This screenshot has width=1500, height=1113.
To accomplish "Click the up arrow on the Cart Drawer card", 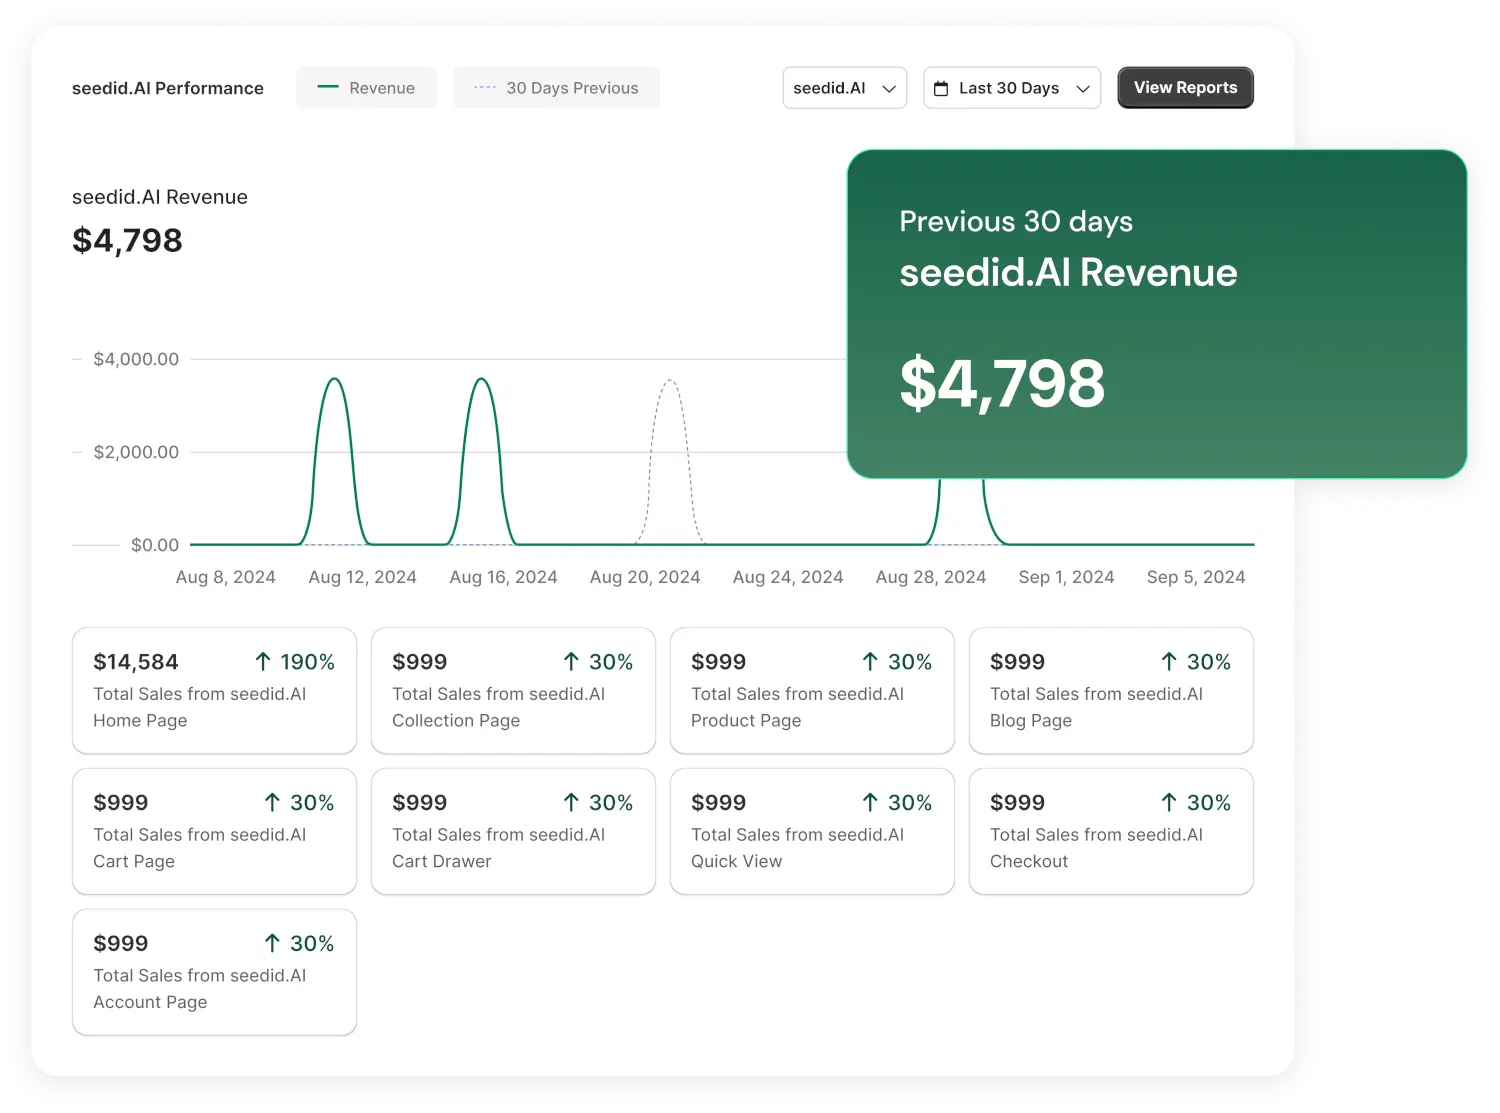I will [x=569, y=802].
